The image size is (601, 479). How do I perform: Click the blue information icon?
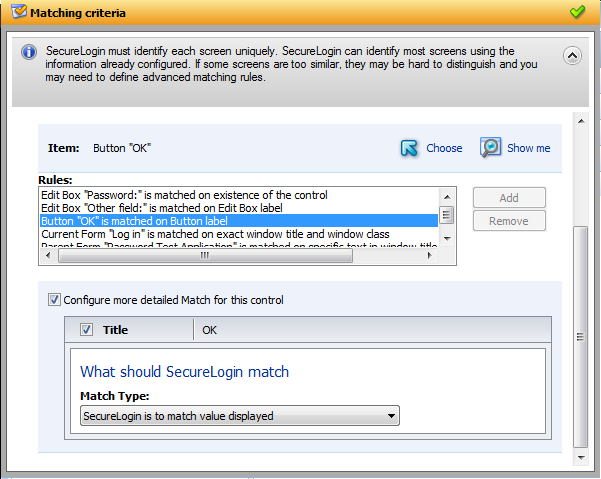point(29,51)
